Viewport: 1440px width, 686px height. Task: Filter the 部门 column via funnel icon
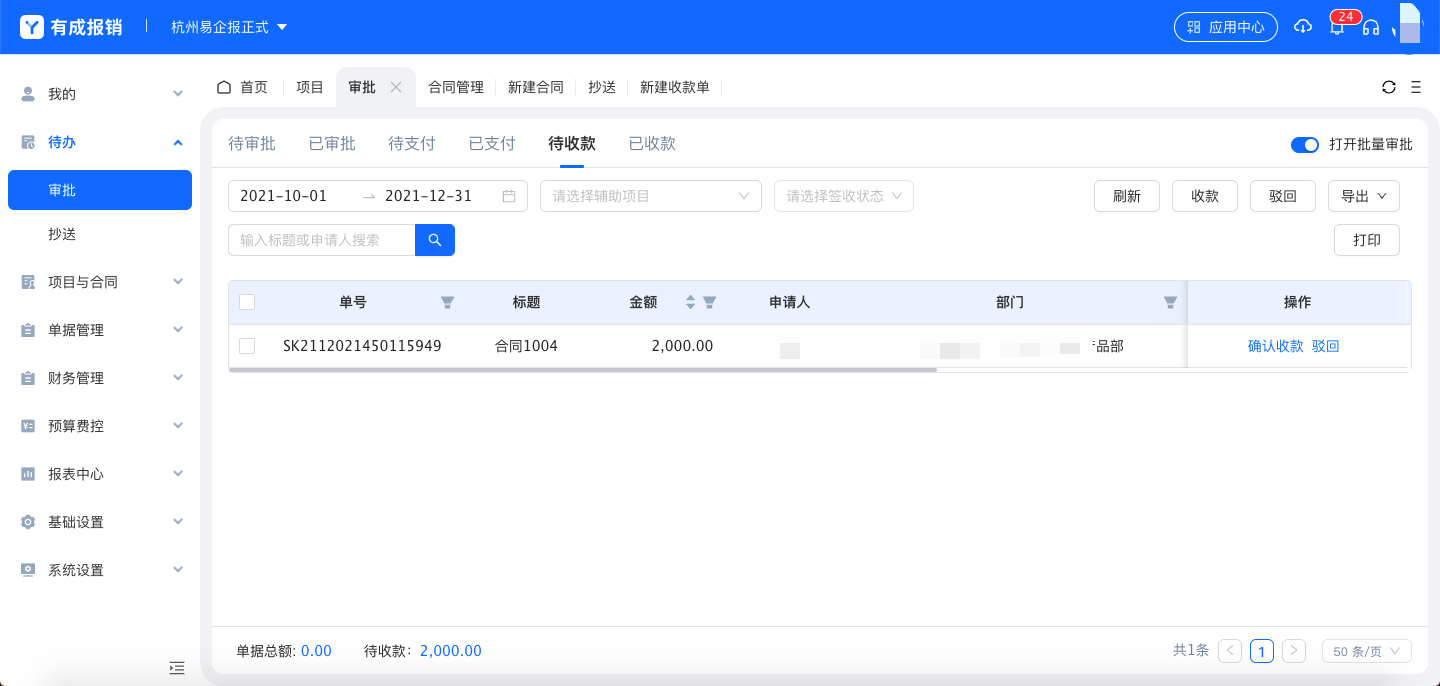click(1170, 302)
